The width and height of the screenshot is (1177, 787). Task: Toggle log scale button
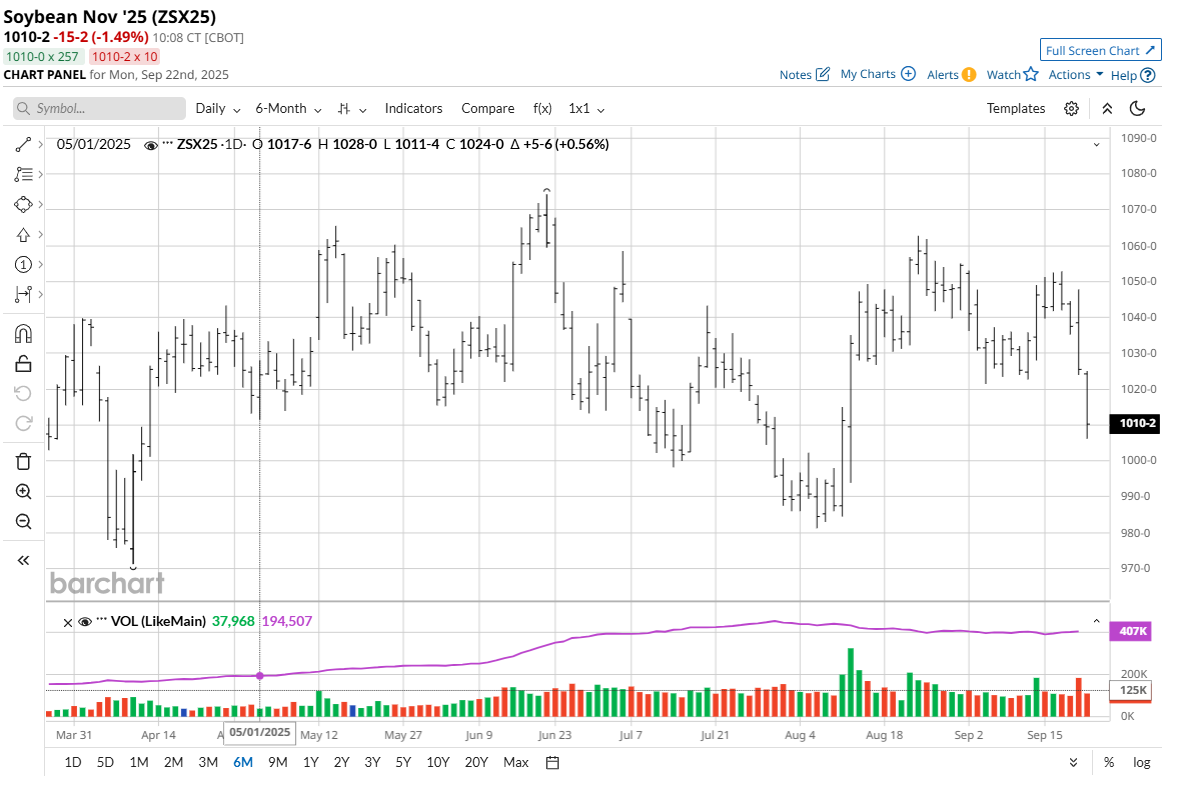pos(1141,763)
